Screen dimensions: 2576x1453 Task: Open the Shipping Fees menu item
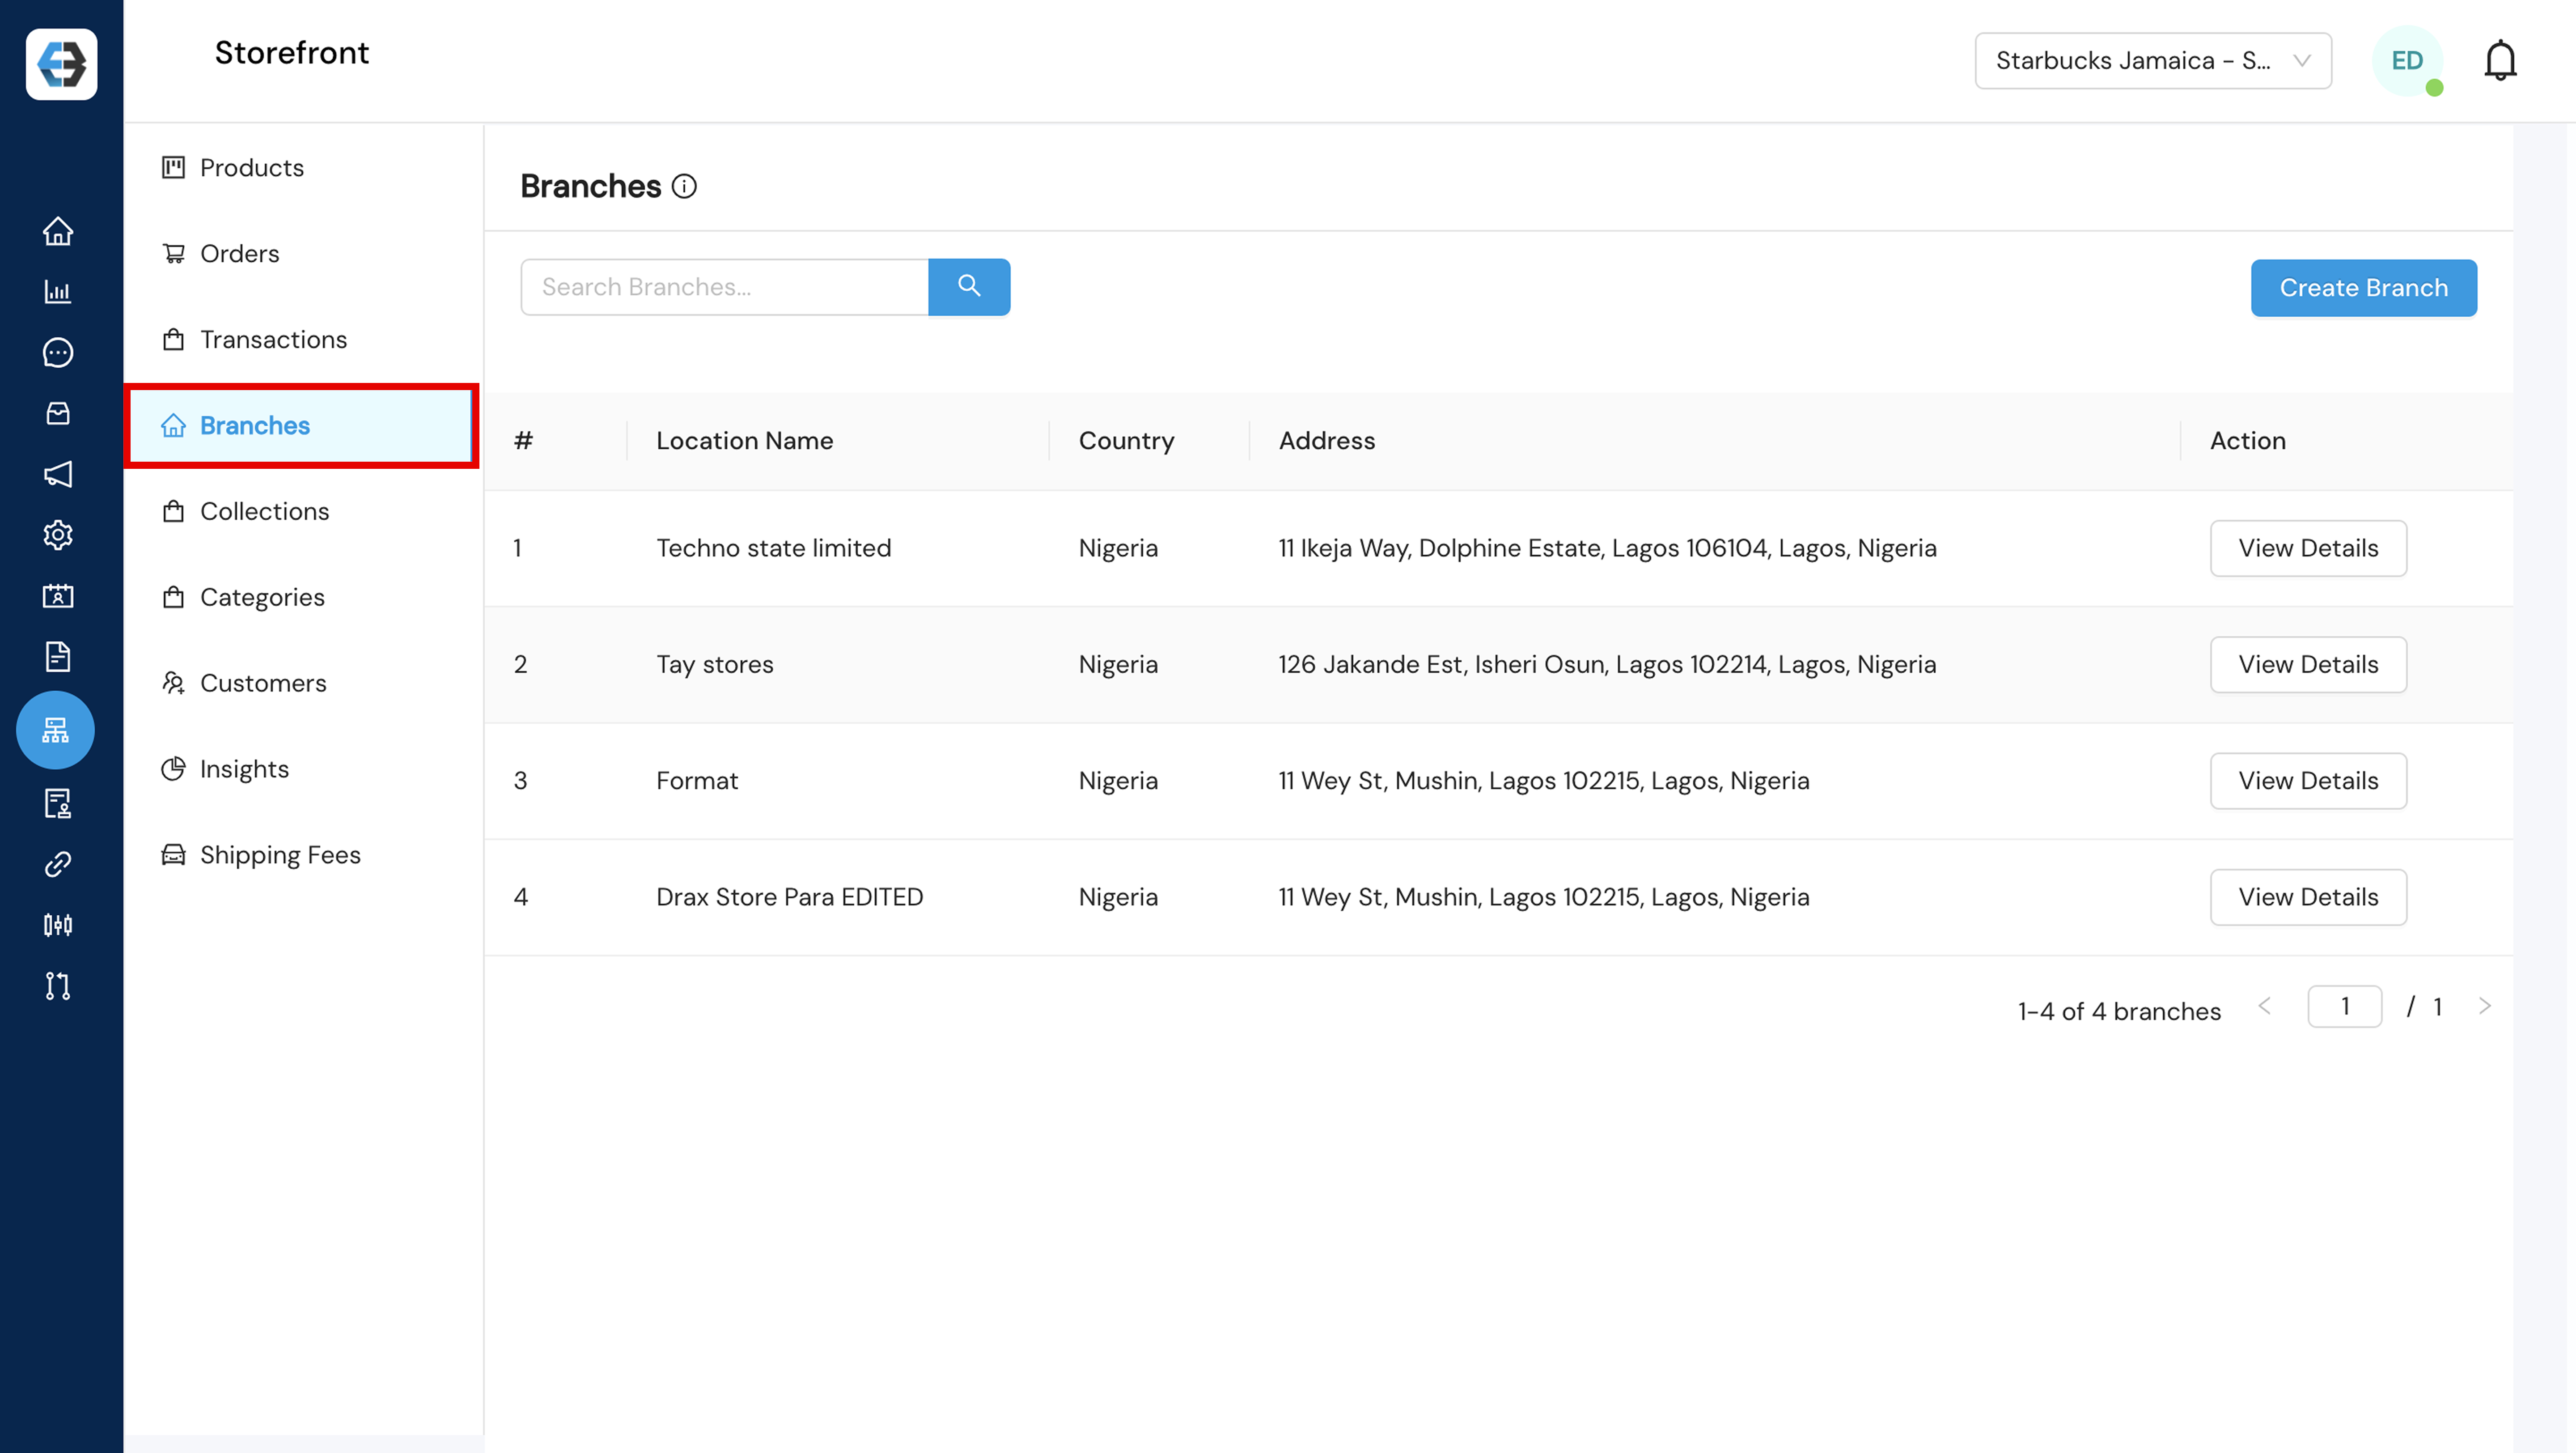click(279, 855)
